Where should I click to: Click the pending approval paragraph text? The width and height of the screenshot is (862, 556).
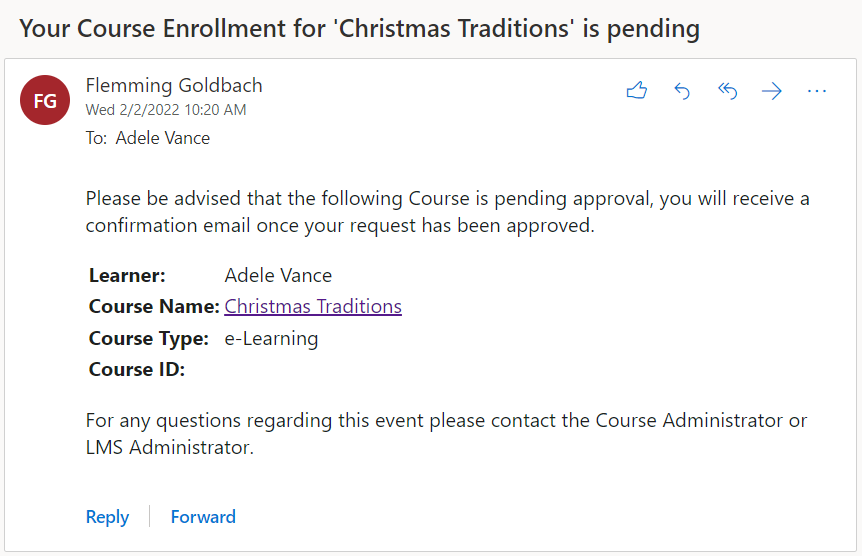coord(447,212)
